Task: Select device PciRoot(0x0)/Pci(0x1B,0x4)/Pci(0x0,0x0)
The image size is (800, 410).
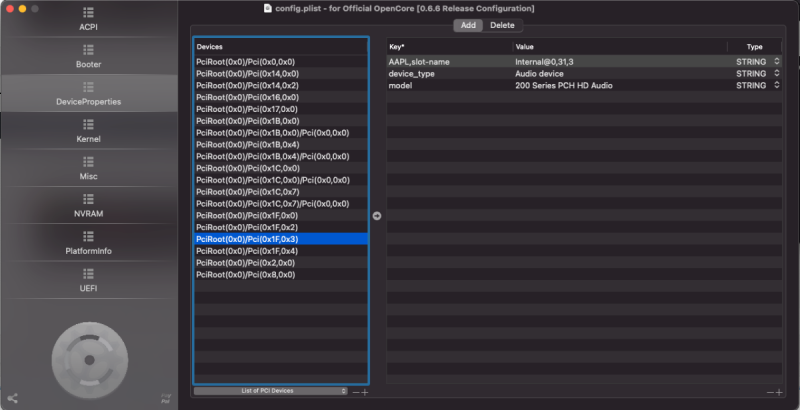Action: click(281, 156)
